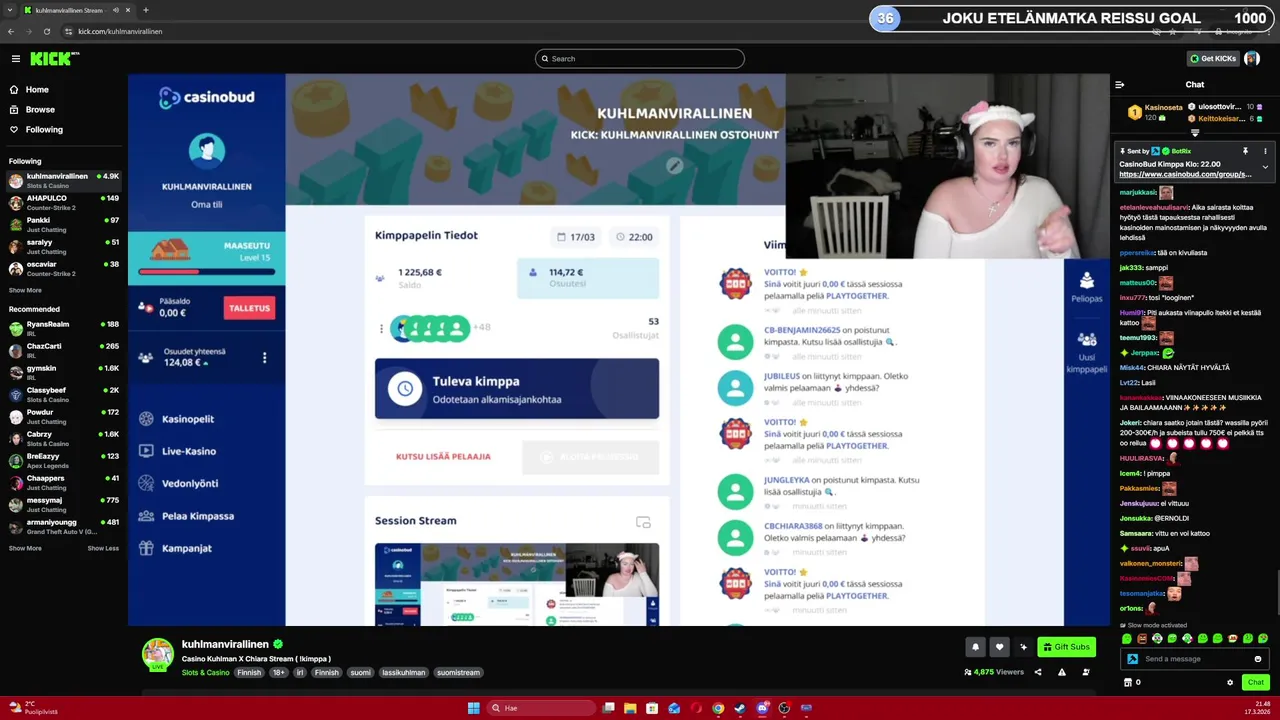Screen dimensions: 1280x720
Task: Click the chat shop icon
Action: (x=1128, y=682)
